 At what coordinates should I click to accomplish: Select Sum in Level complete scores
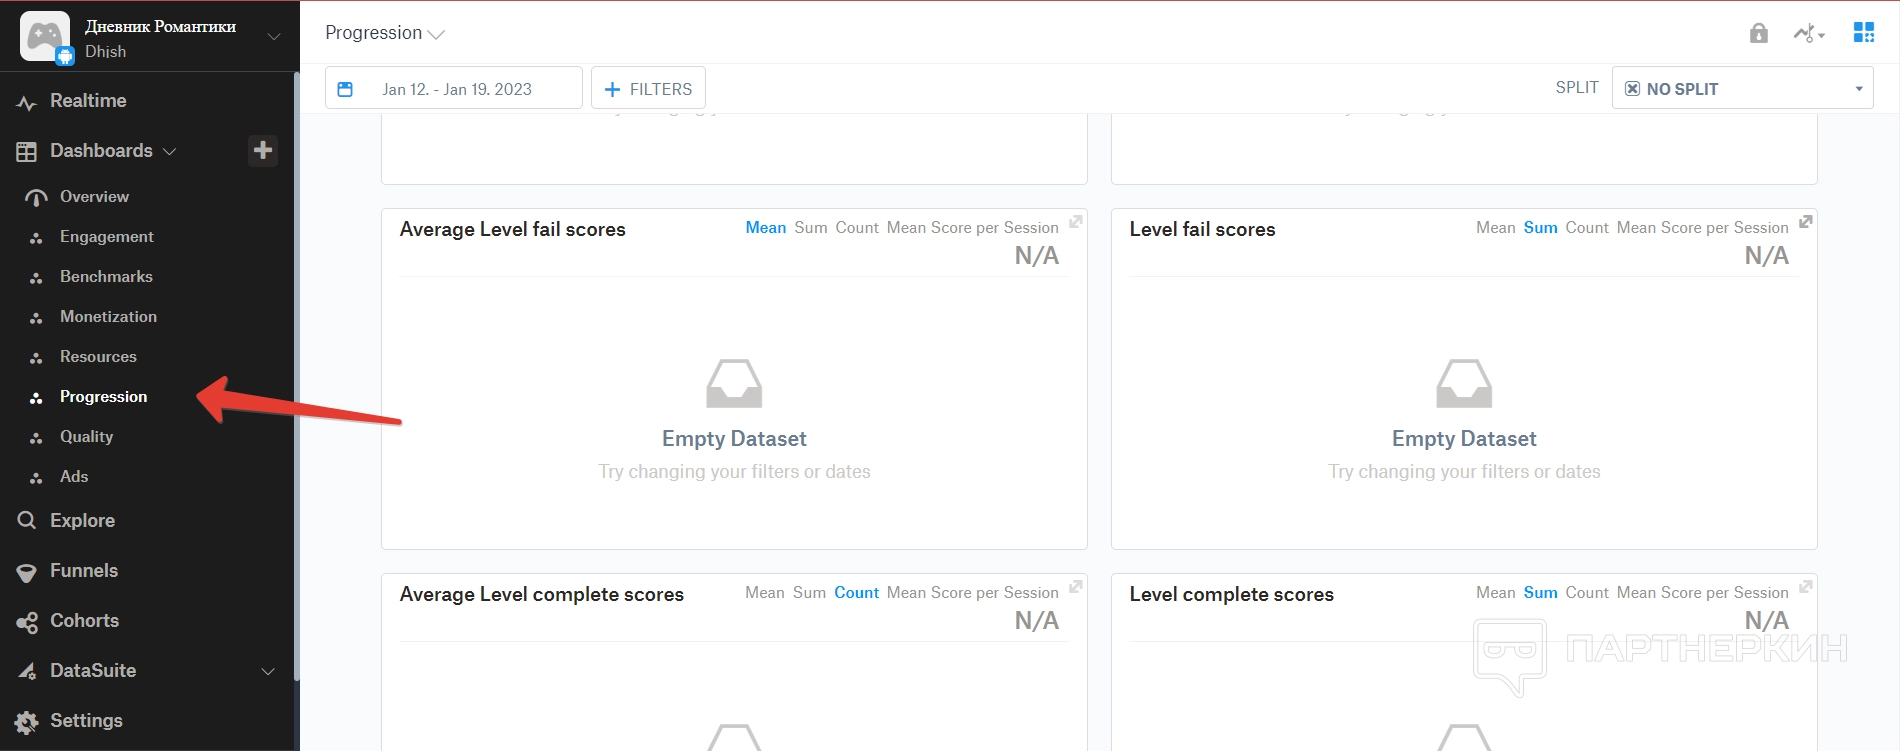[1541, 593]
